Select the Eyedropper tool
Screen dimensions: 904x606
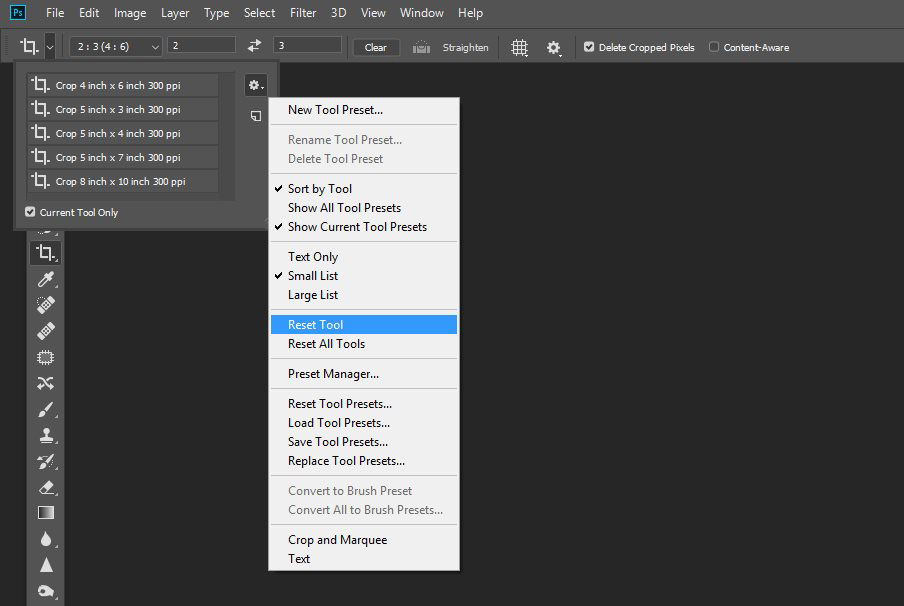(x=45, y=279)
